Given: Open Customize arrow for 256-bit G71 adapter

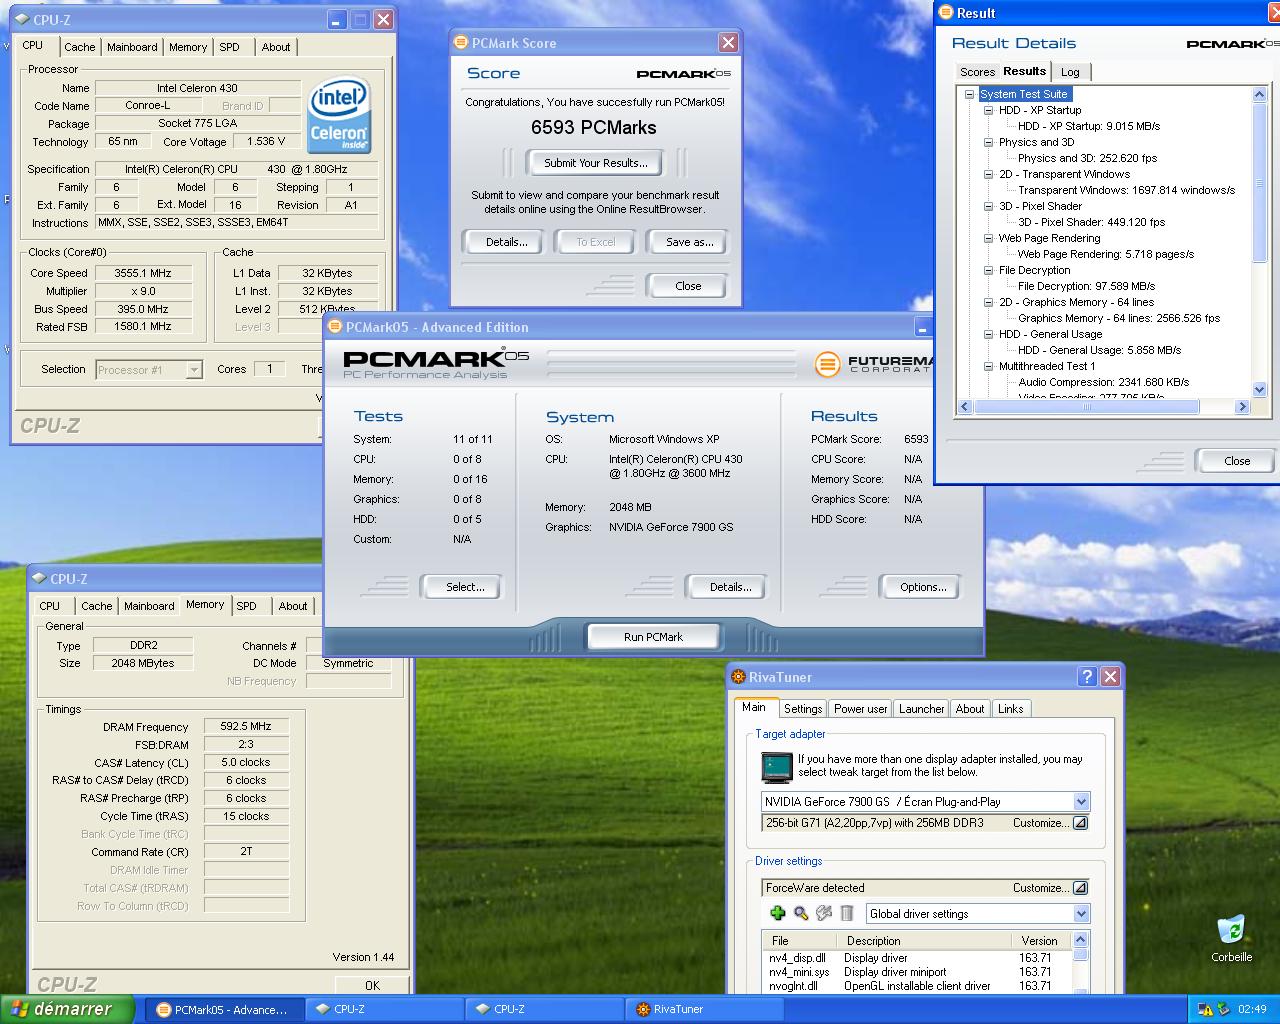Looking at the screenshot, I should [1080, 823].
